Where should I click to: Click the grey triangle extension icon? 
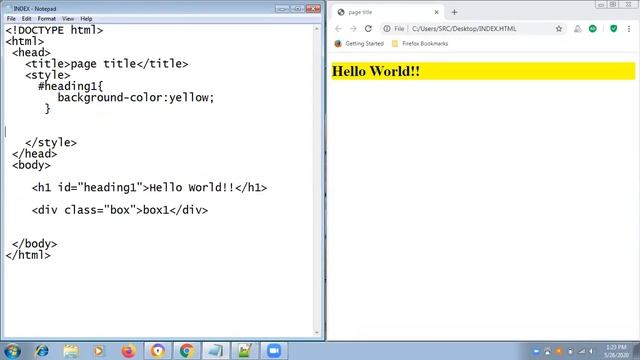[578, 29]
